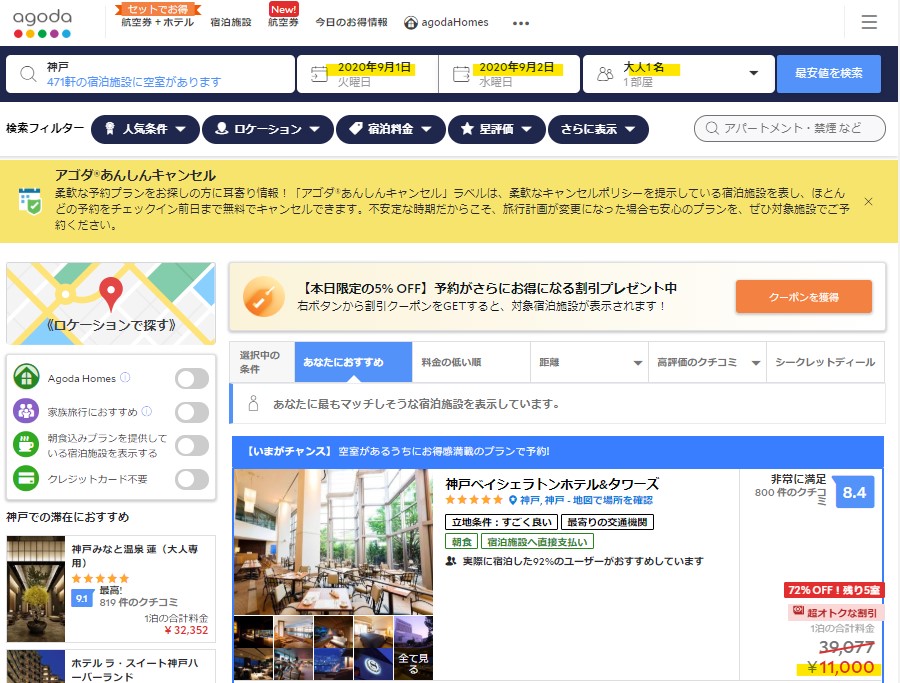Image resolution: width=900 pixels, height=683 pixels.
Task: Click the Agoda Homes info icon
Action: click(125, 377)
